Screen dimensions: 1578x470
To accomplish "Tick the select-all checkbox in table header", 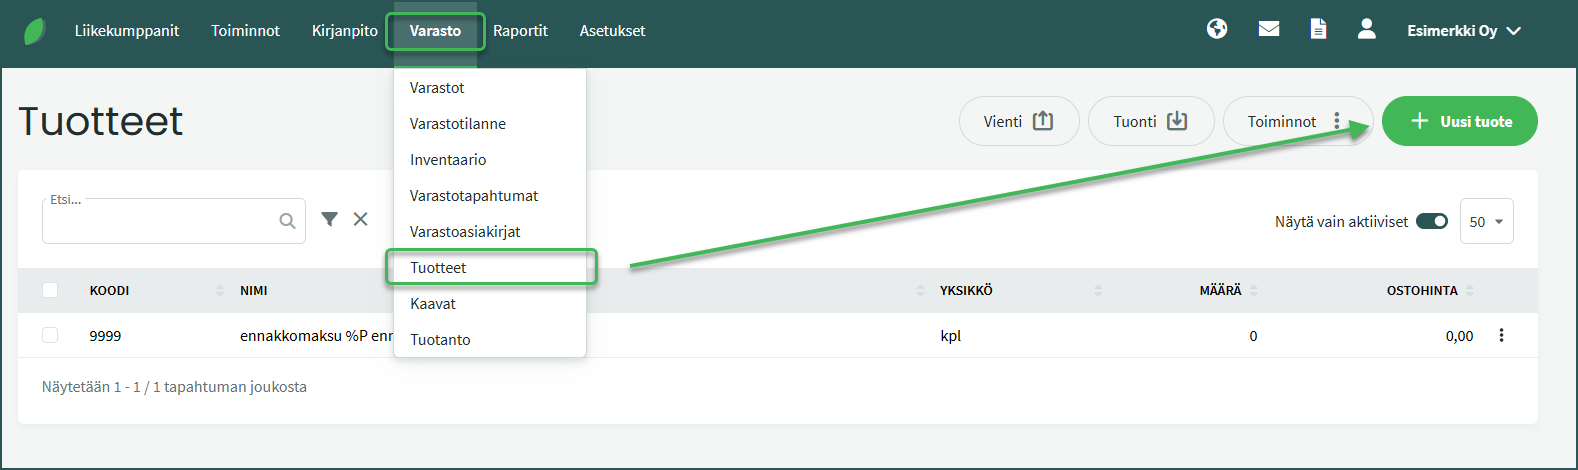I will pyautogui.click(x=50, y=290).
